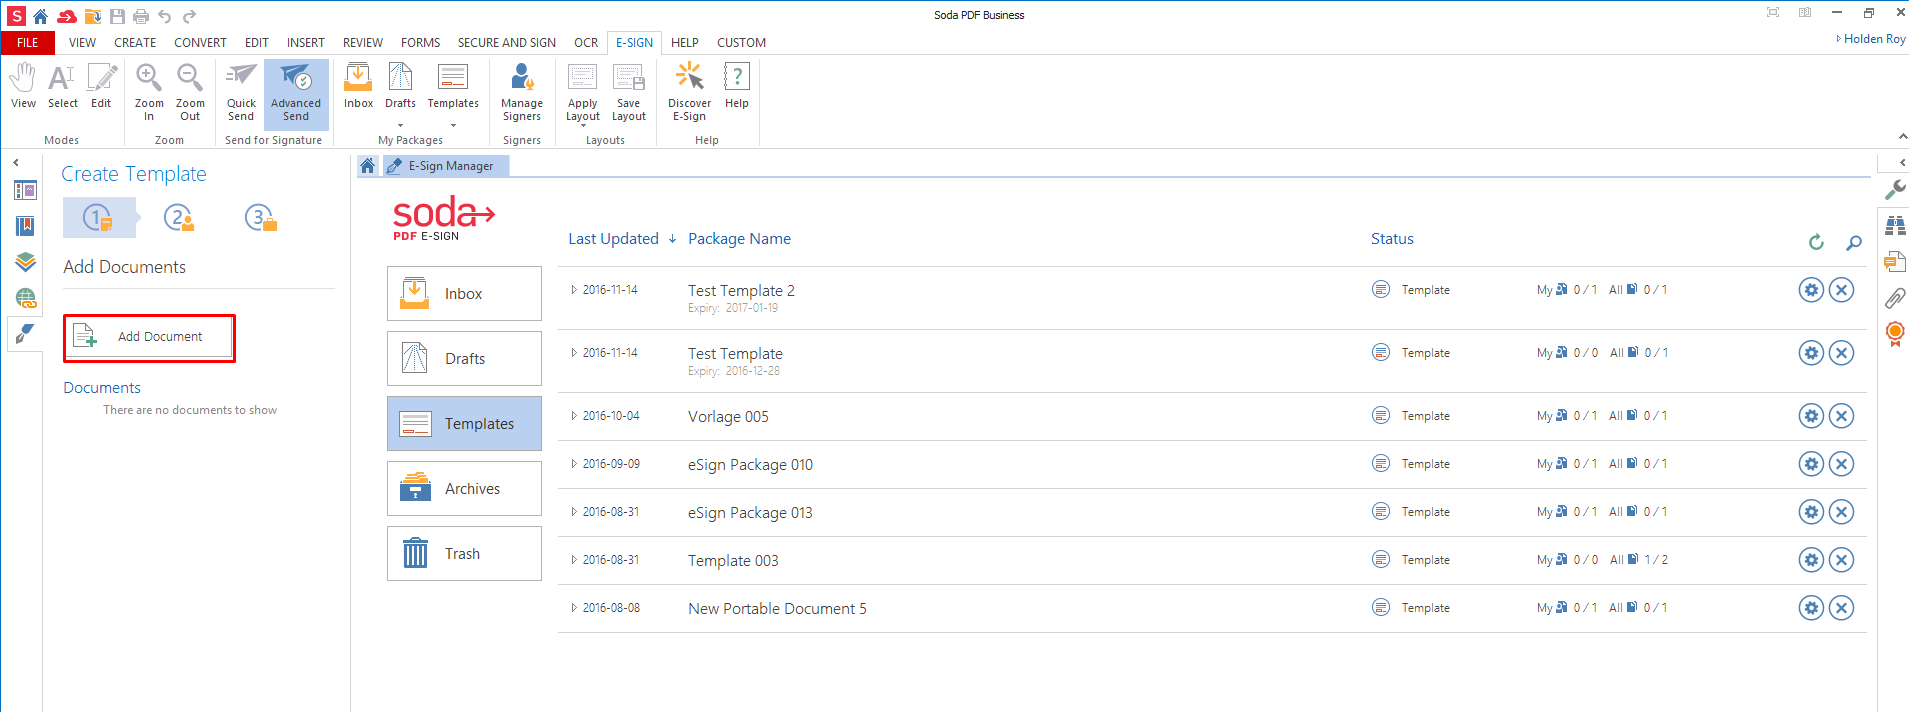
Task: Delete the Vorlage 005 template
Action: 1841,416
